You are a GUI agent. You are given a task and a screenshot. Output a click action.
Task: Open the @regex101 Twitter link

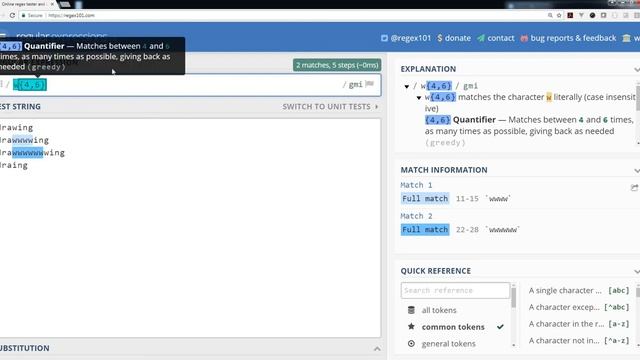point(411,38)
